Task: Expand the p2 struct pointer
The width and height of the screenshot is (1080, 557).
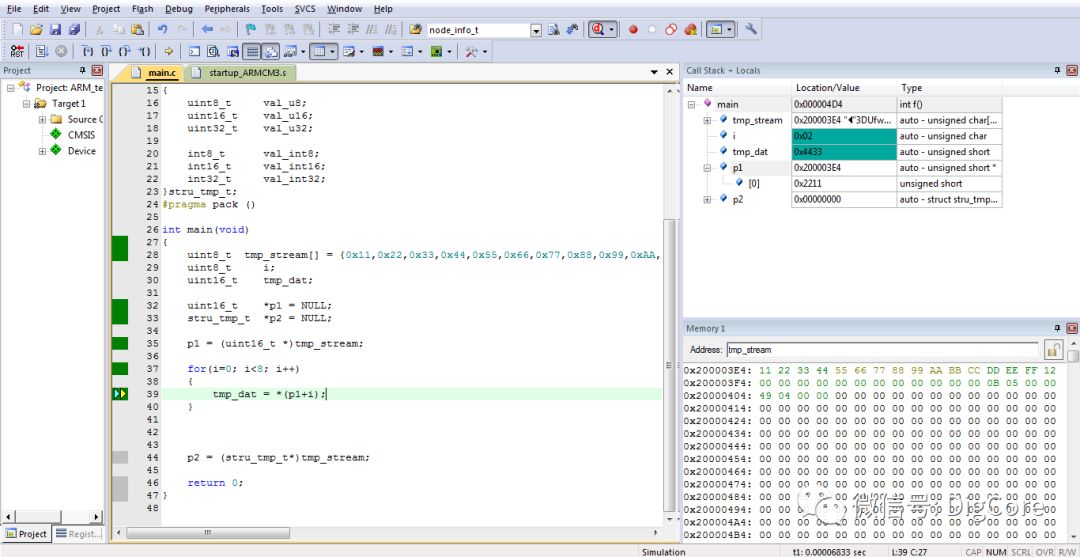Action: (x=707, y=200)
